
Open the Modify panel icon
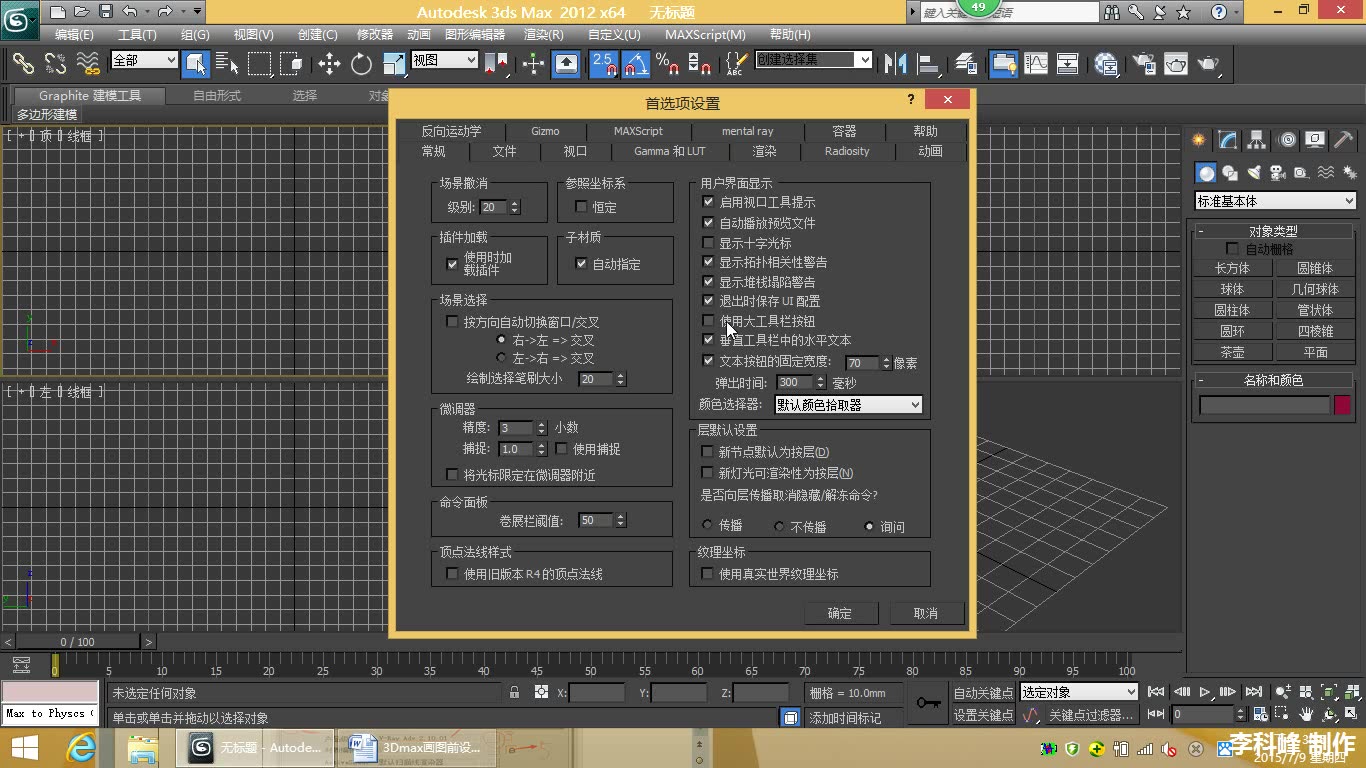[1226, 141]
